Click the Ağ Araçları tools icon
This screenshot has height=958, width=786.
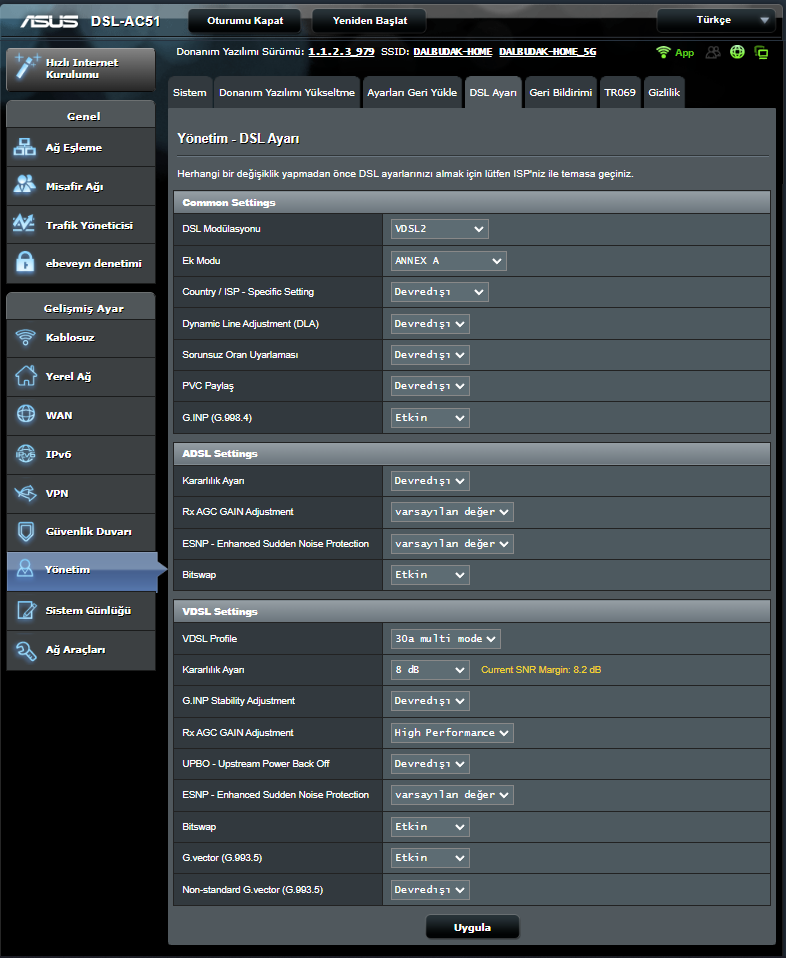(26, 649)
